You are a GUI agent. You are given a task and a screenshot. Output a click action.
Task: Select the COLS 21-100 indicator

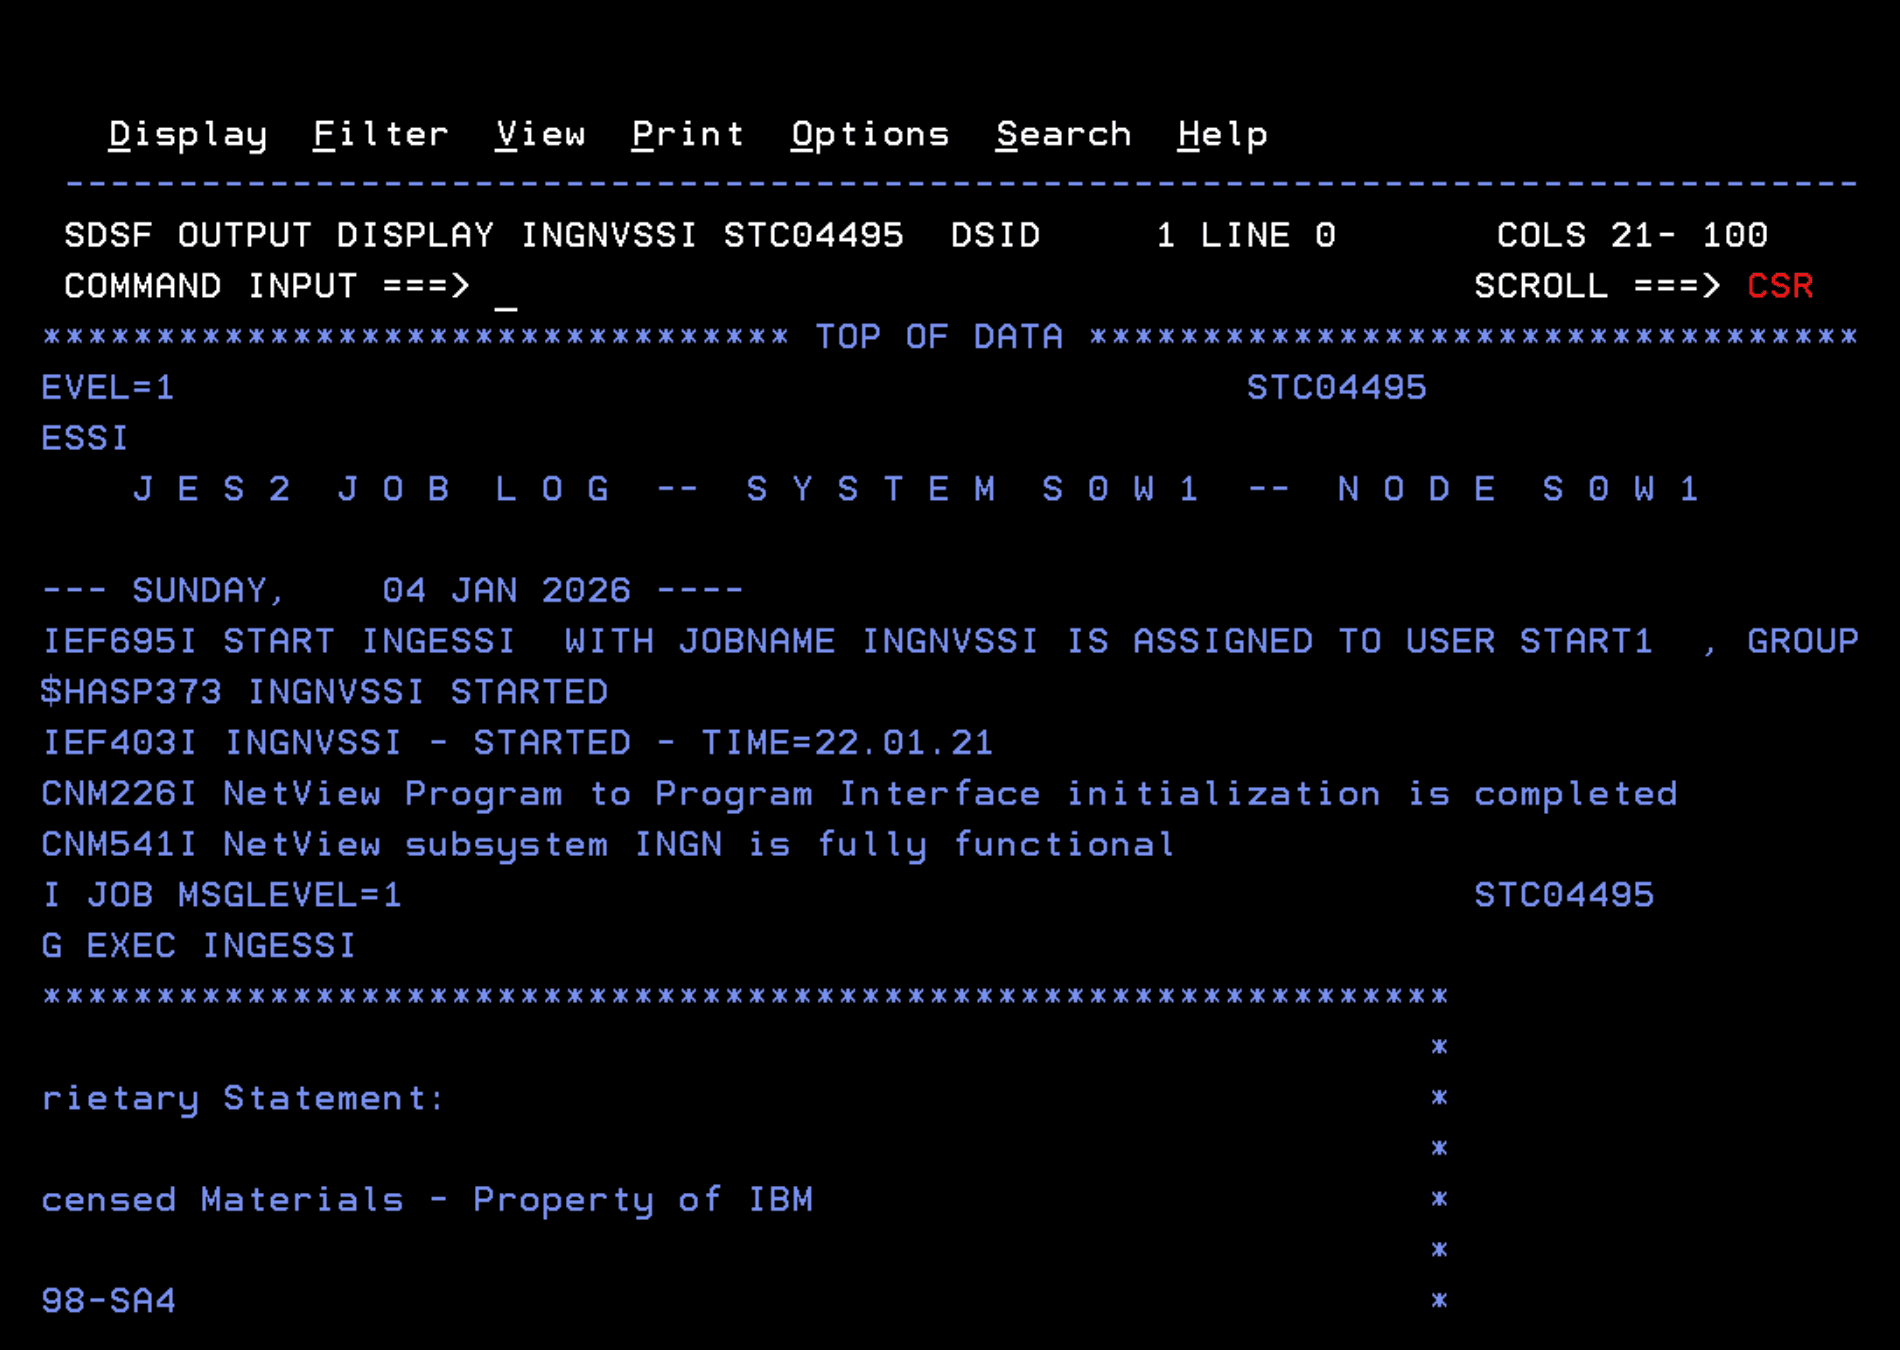pos(1632,234)
